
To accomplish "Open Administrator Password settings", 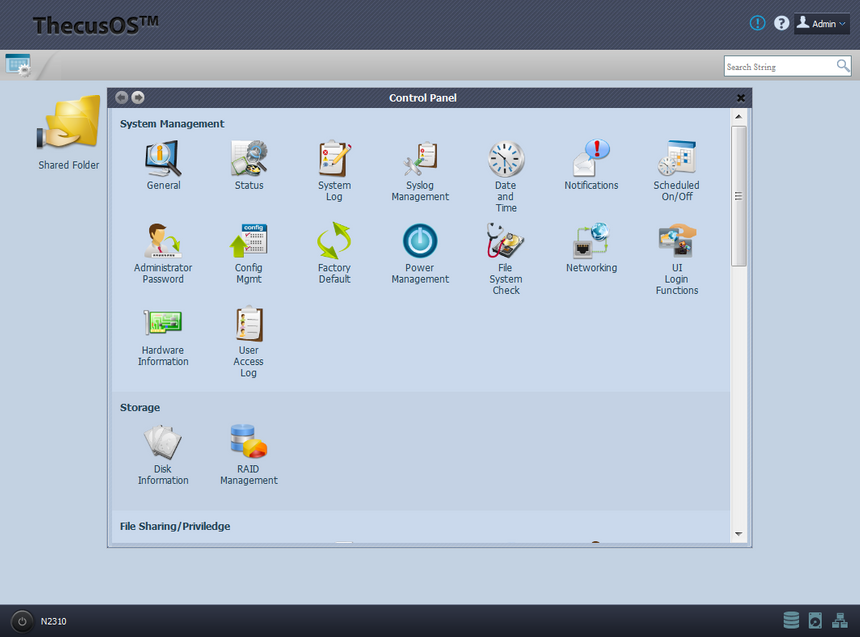I will pos(163,242).
